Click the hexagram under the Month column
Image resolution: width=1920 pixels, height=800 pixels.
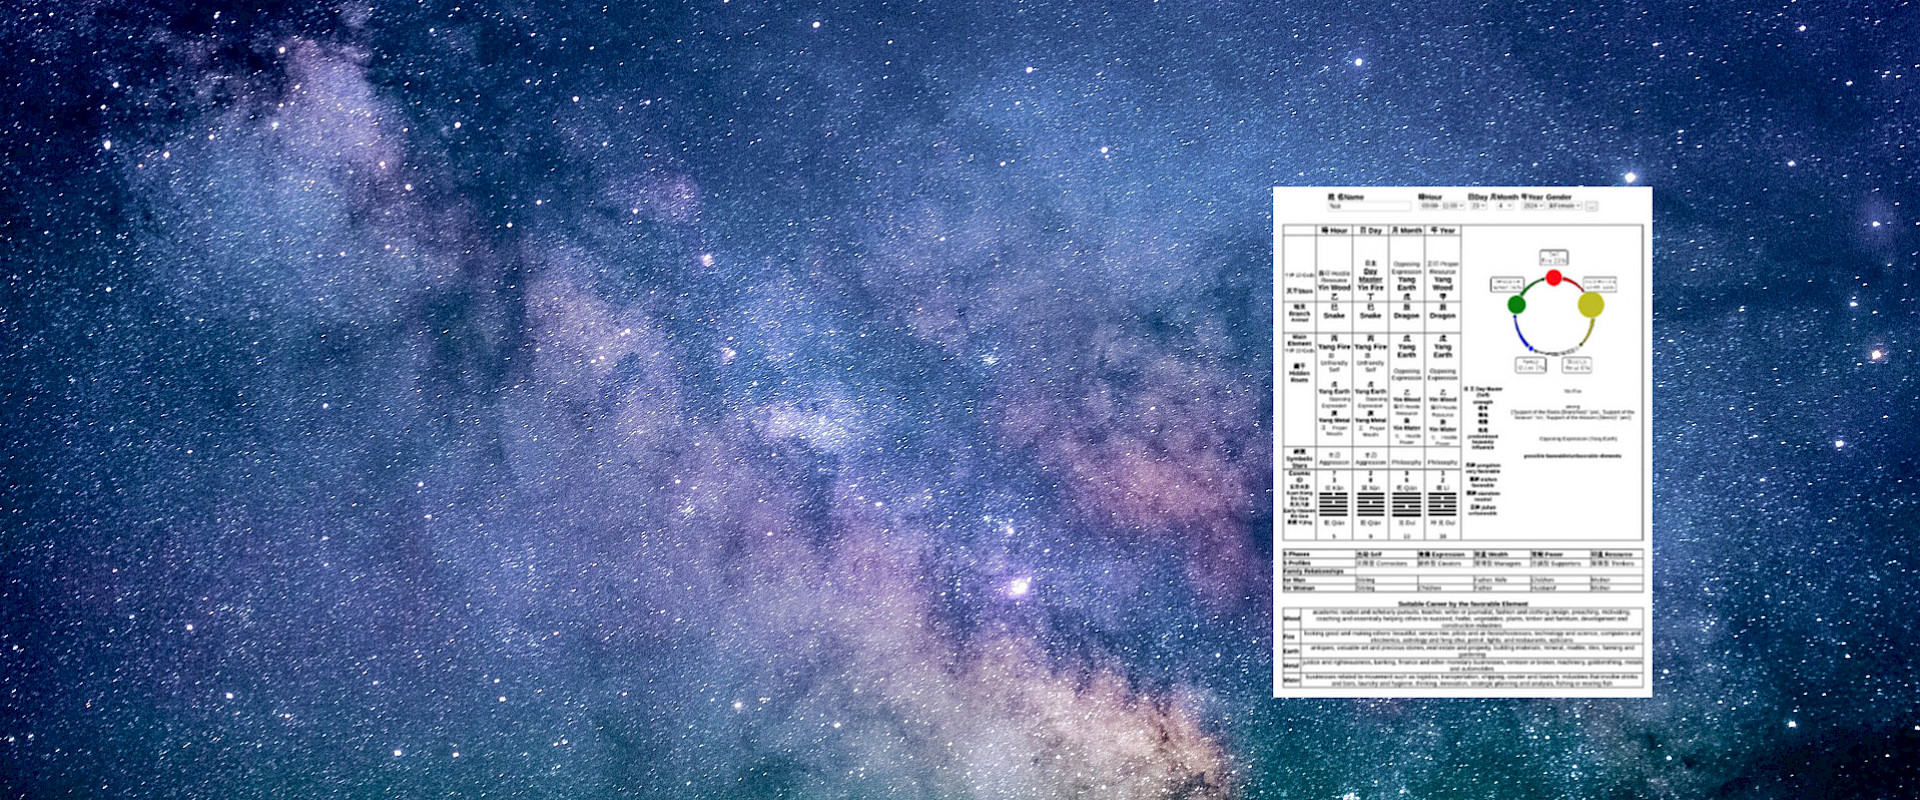(1406, 504)
